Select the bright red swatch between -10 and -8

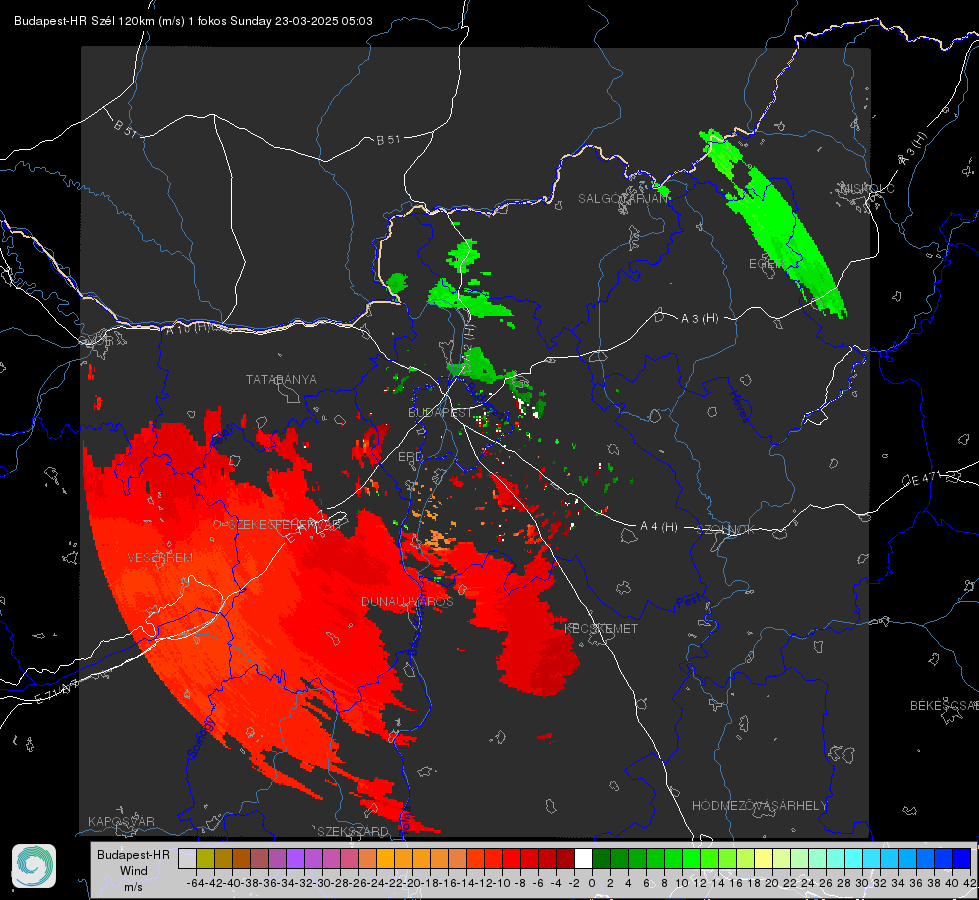pos(511,859)
